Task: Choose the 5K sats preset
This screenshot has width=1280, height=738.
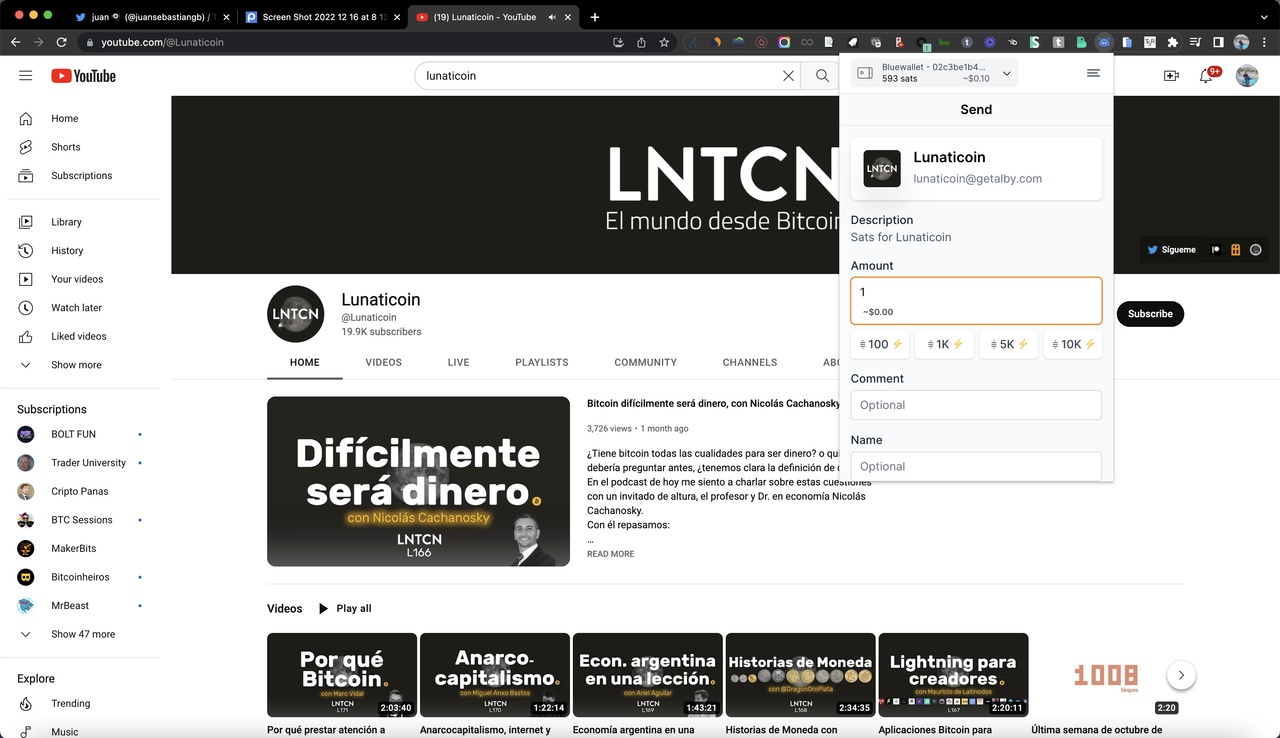Action: click(x=1008, y=344)
